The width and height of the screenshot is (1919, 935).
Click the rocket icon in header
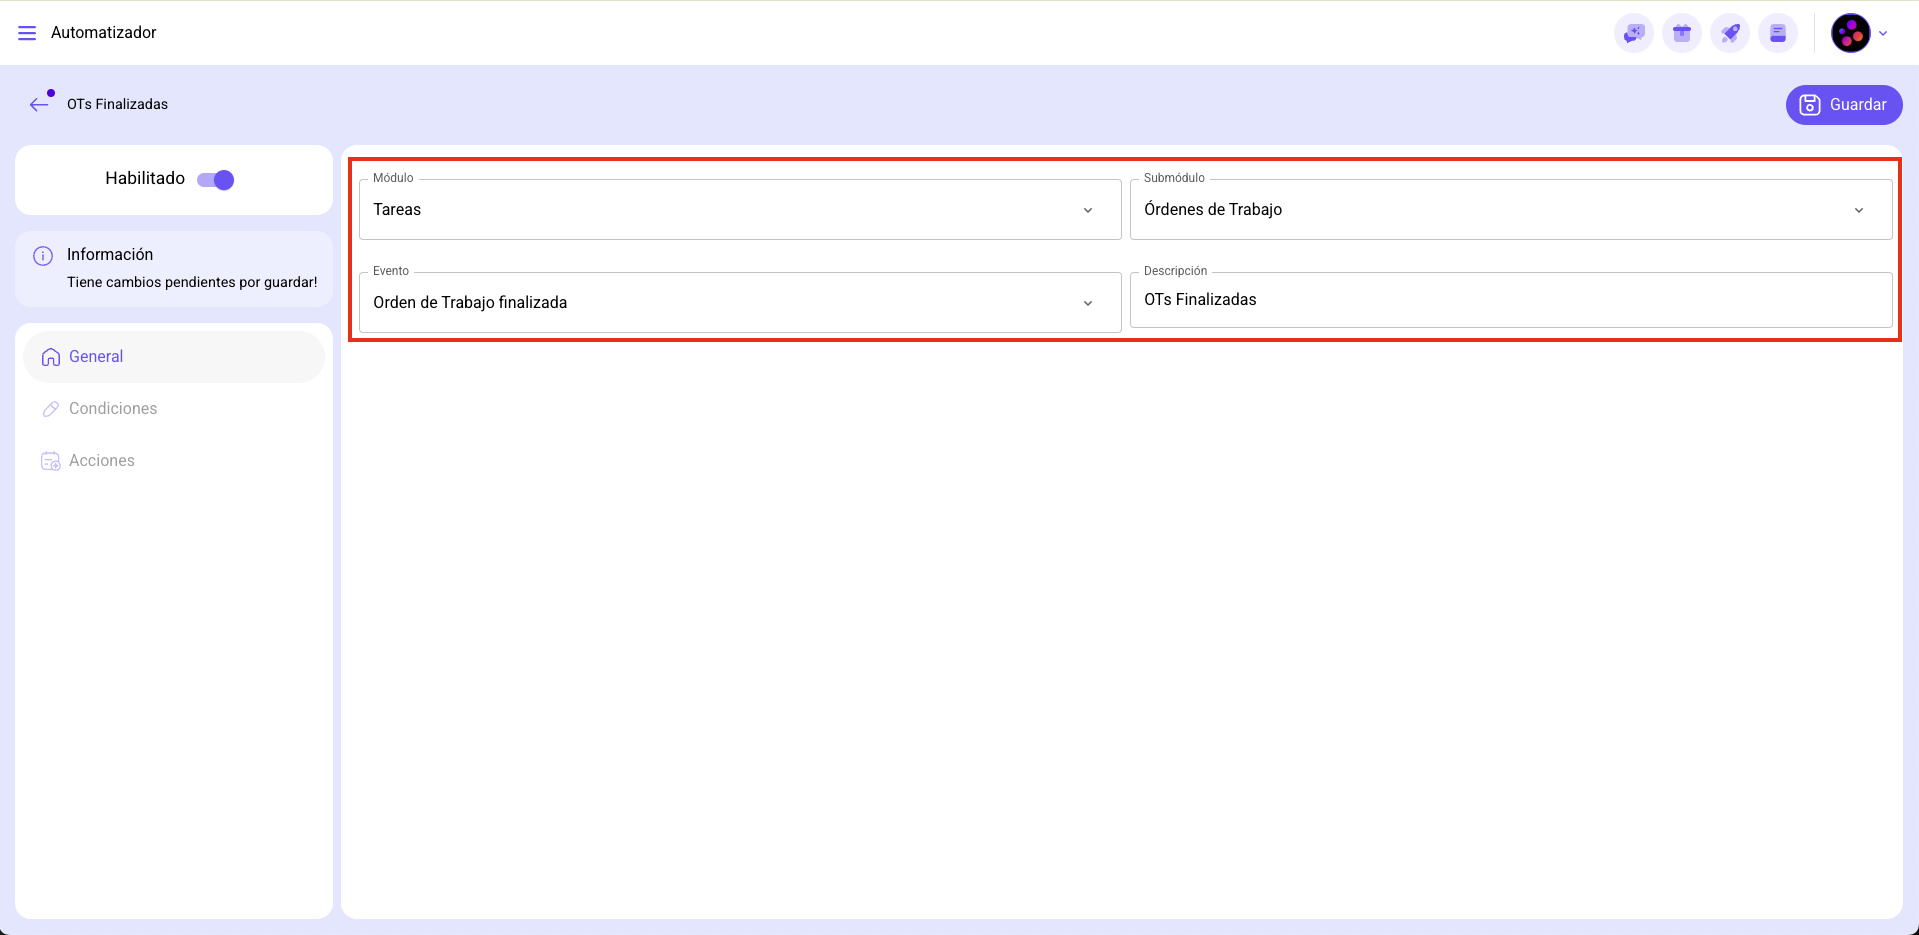coord(1729,33)
